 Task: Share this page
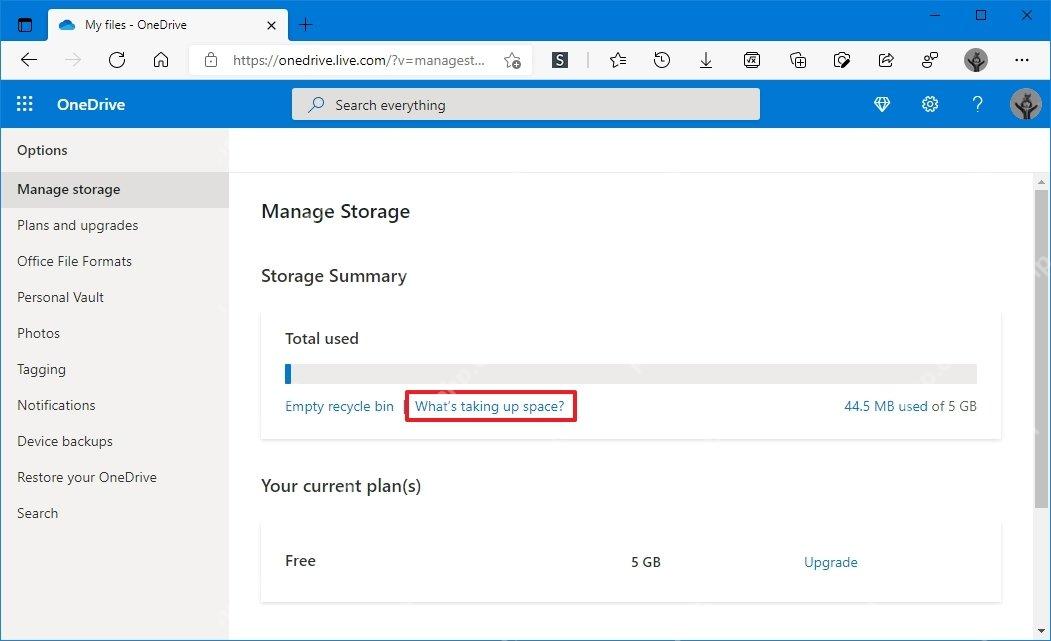click(x=886, y=60)
